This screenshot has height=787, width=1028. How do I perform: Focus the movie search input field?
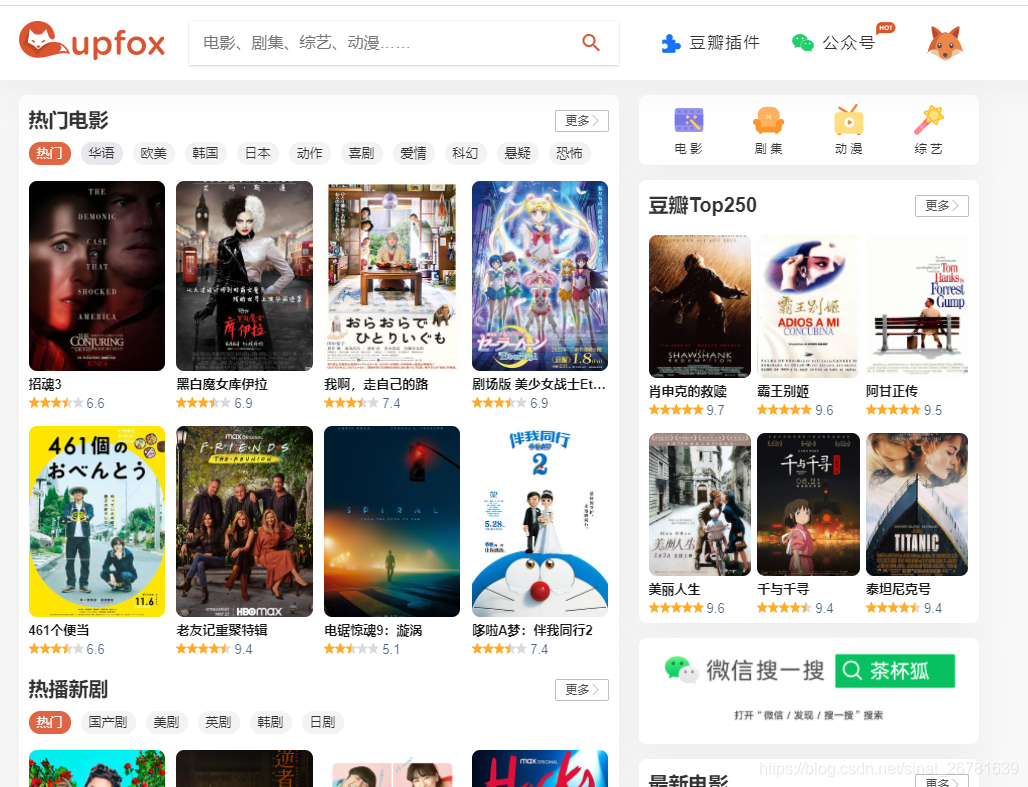[404, 43]
